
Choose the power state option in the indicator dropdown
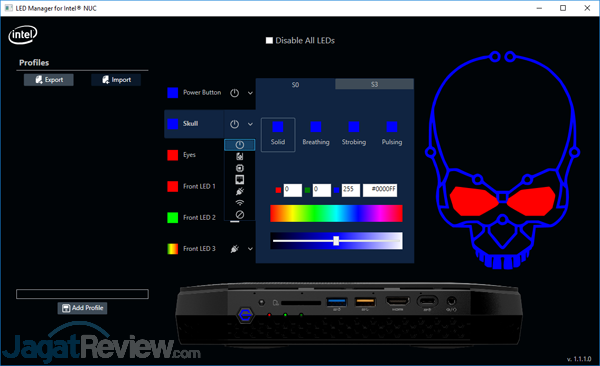point(240,145)
